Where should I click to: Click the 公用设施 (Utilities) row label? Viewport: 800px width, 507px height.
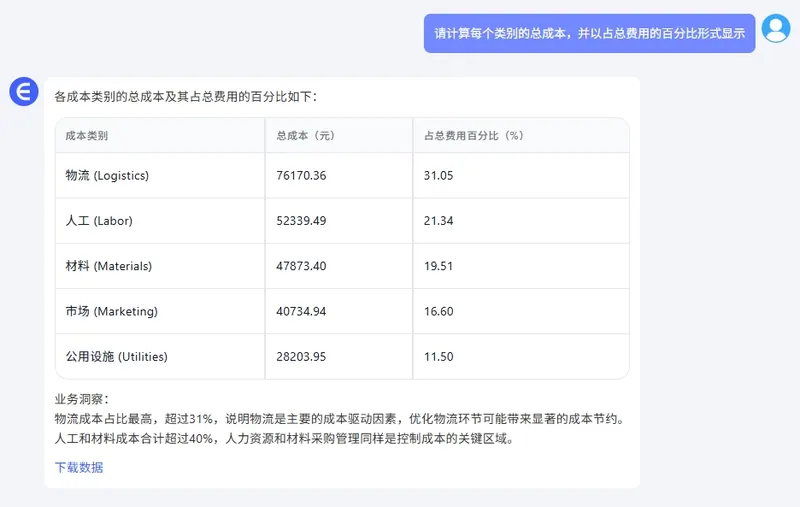pos(116,356)
